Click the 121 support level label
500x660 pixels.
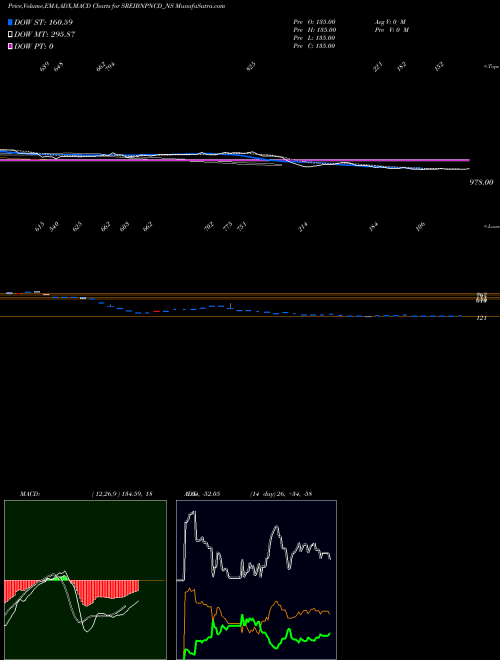coord(482,318)
